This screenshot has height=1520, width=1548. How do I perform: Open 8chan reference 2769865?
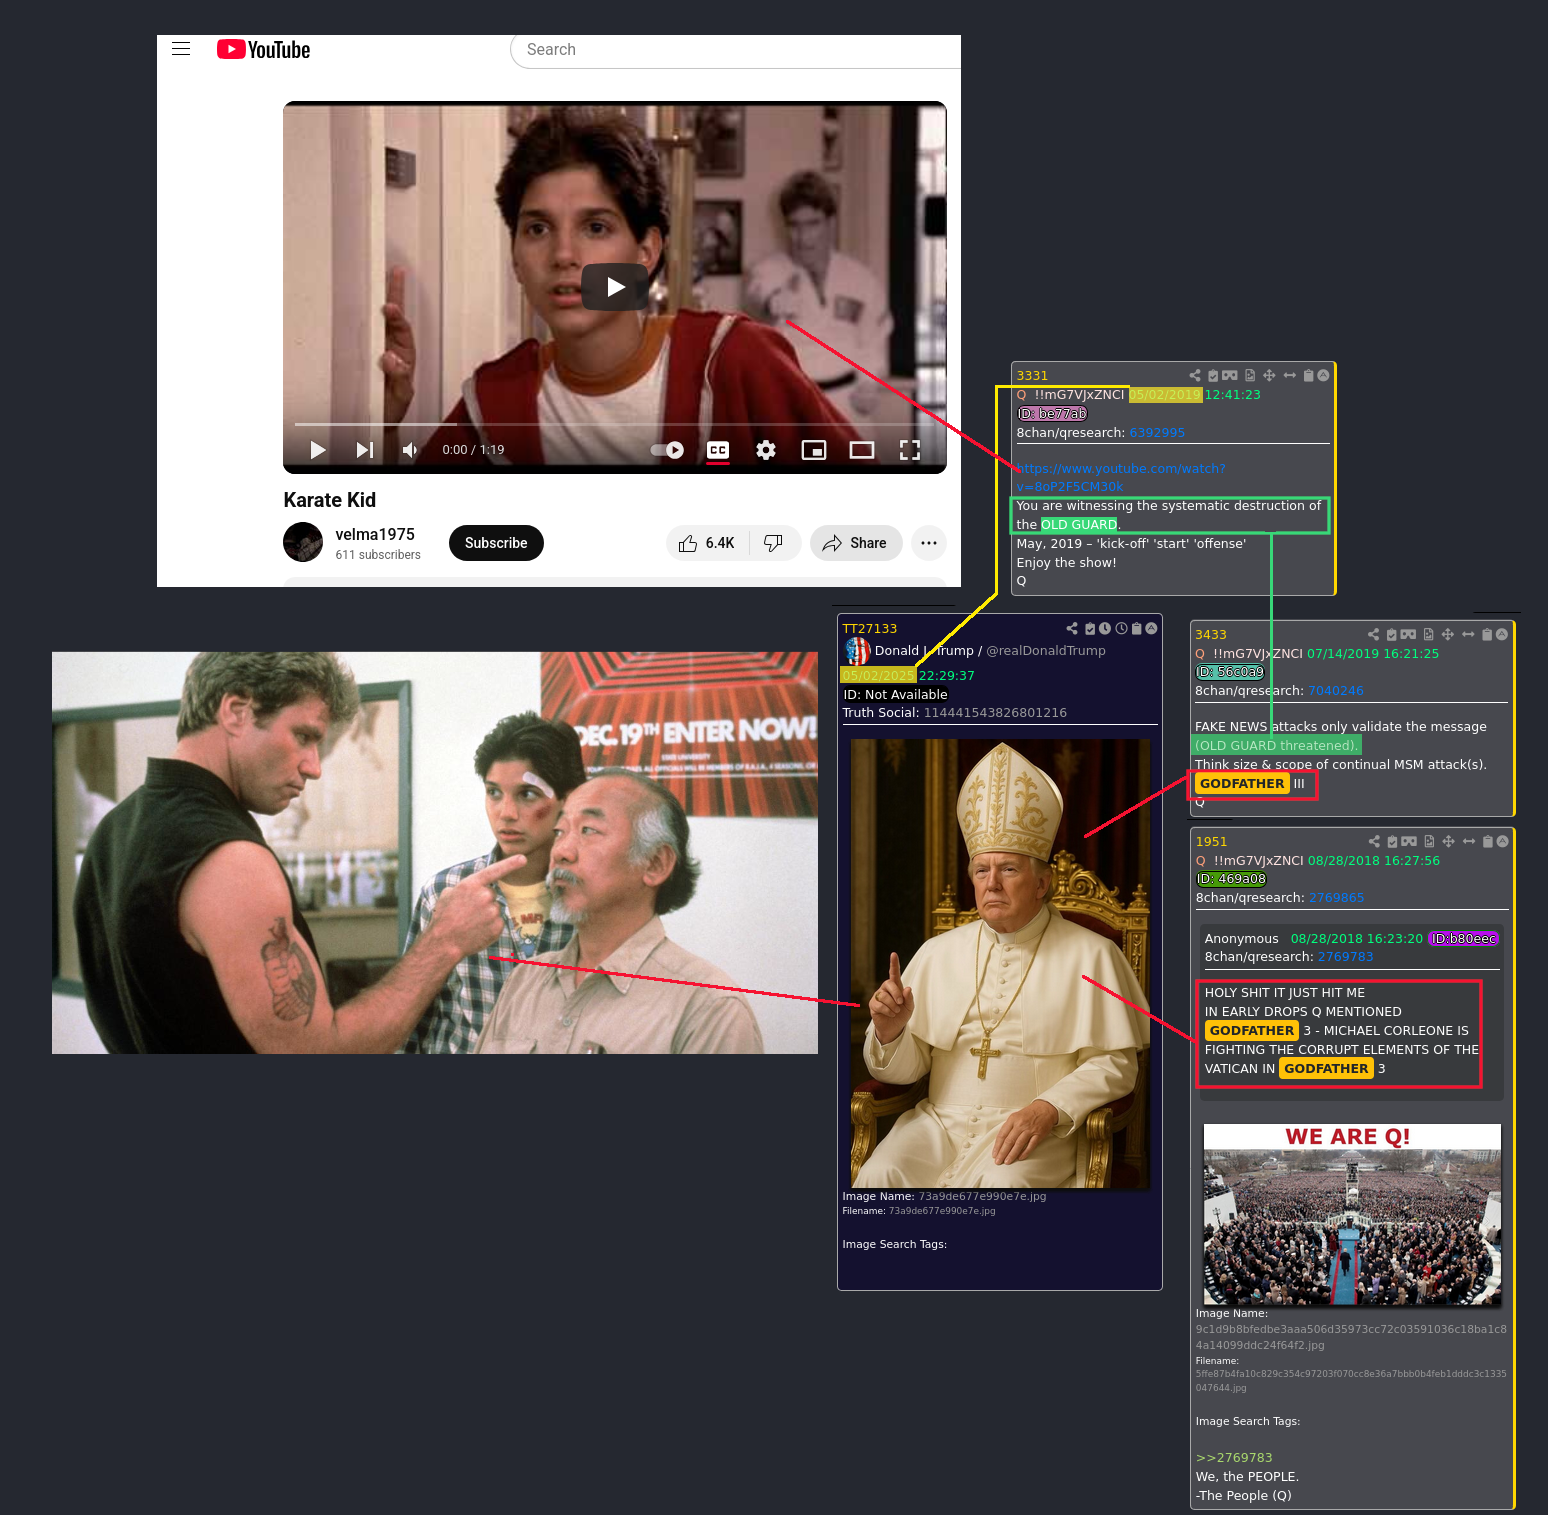1337,898
